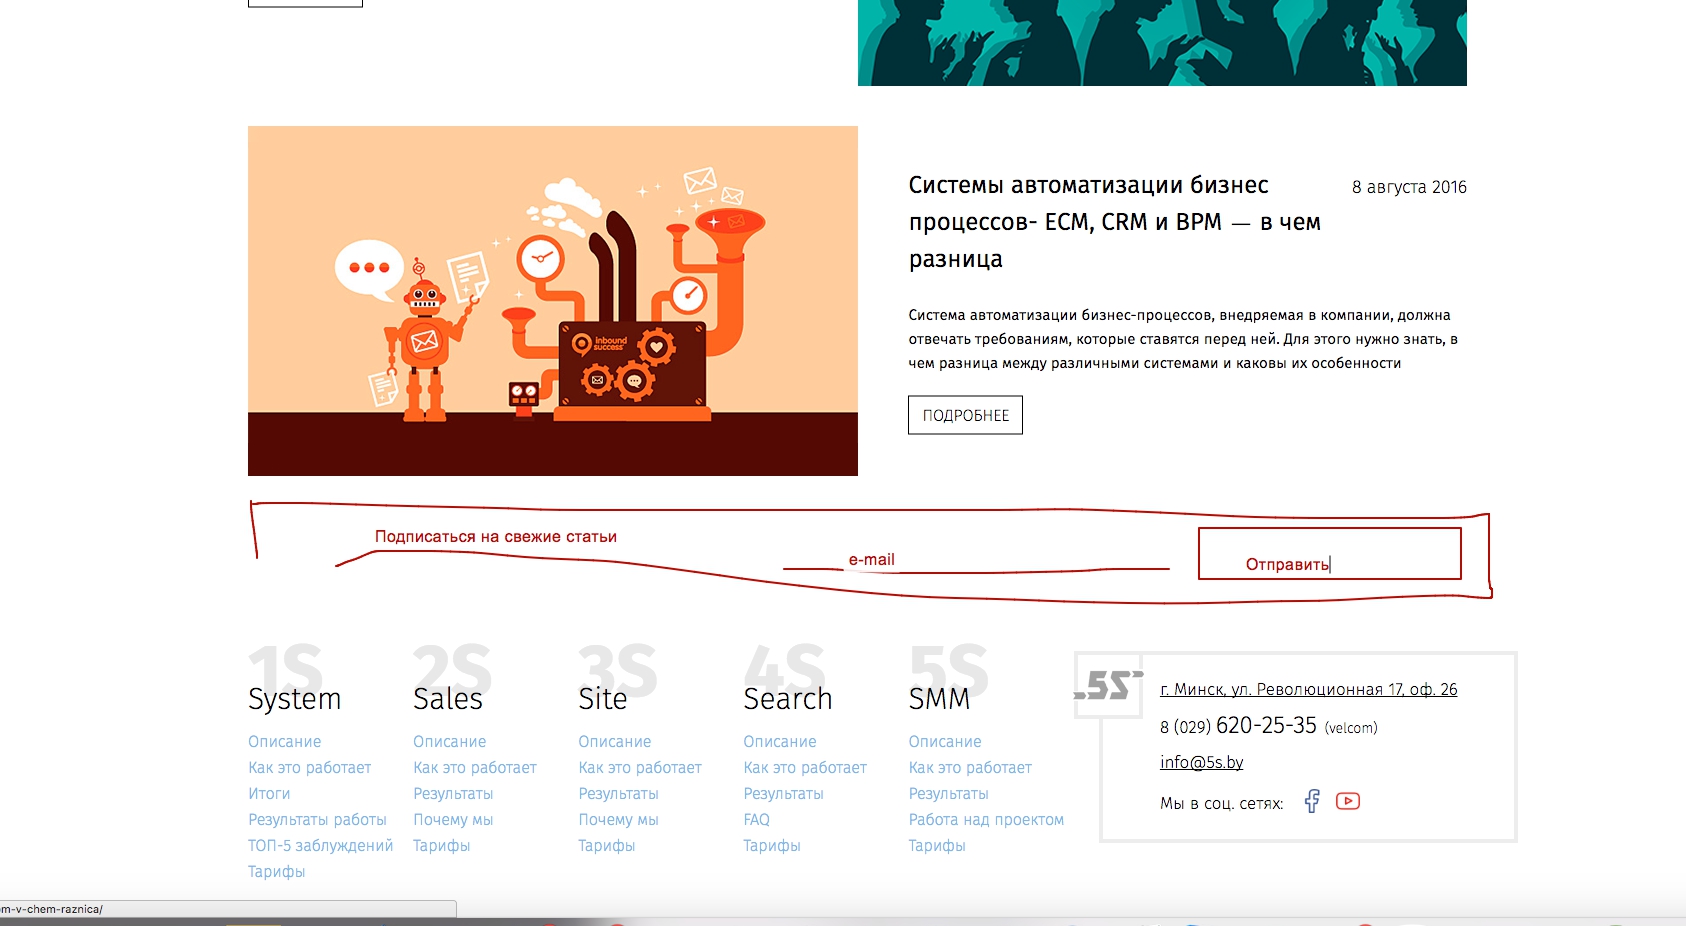Open Работа над проектом under SMM
The width and height of the screenshot is (1686, 926).
click(985, 819)
